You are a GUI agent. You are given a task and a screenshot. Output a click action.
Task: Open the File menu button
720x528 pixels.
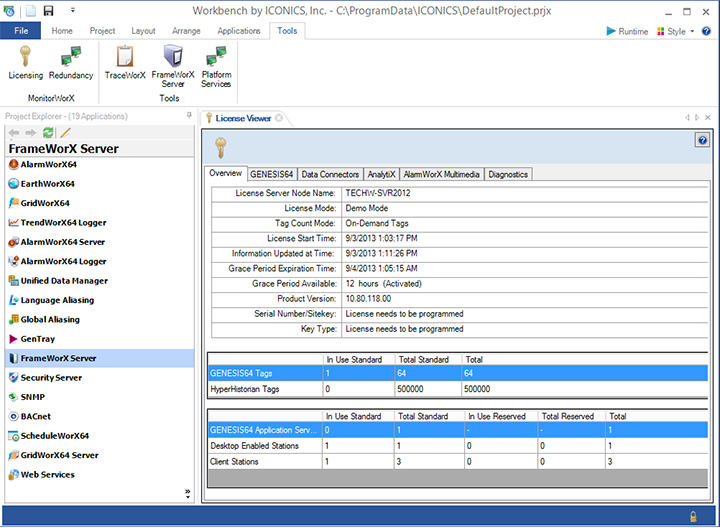[x=21, y=31]
